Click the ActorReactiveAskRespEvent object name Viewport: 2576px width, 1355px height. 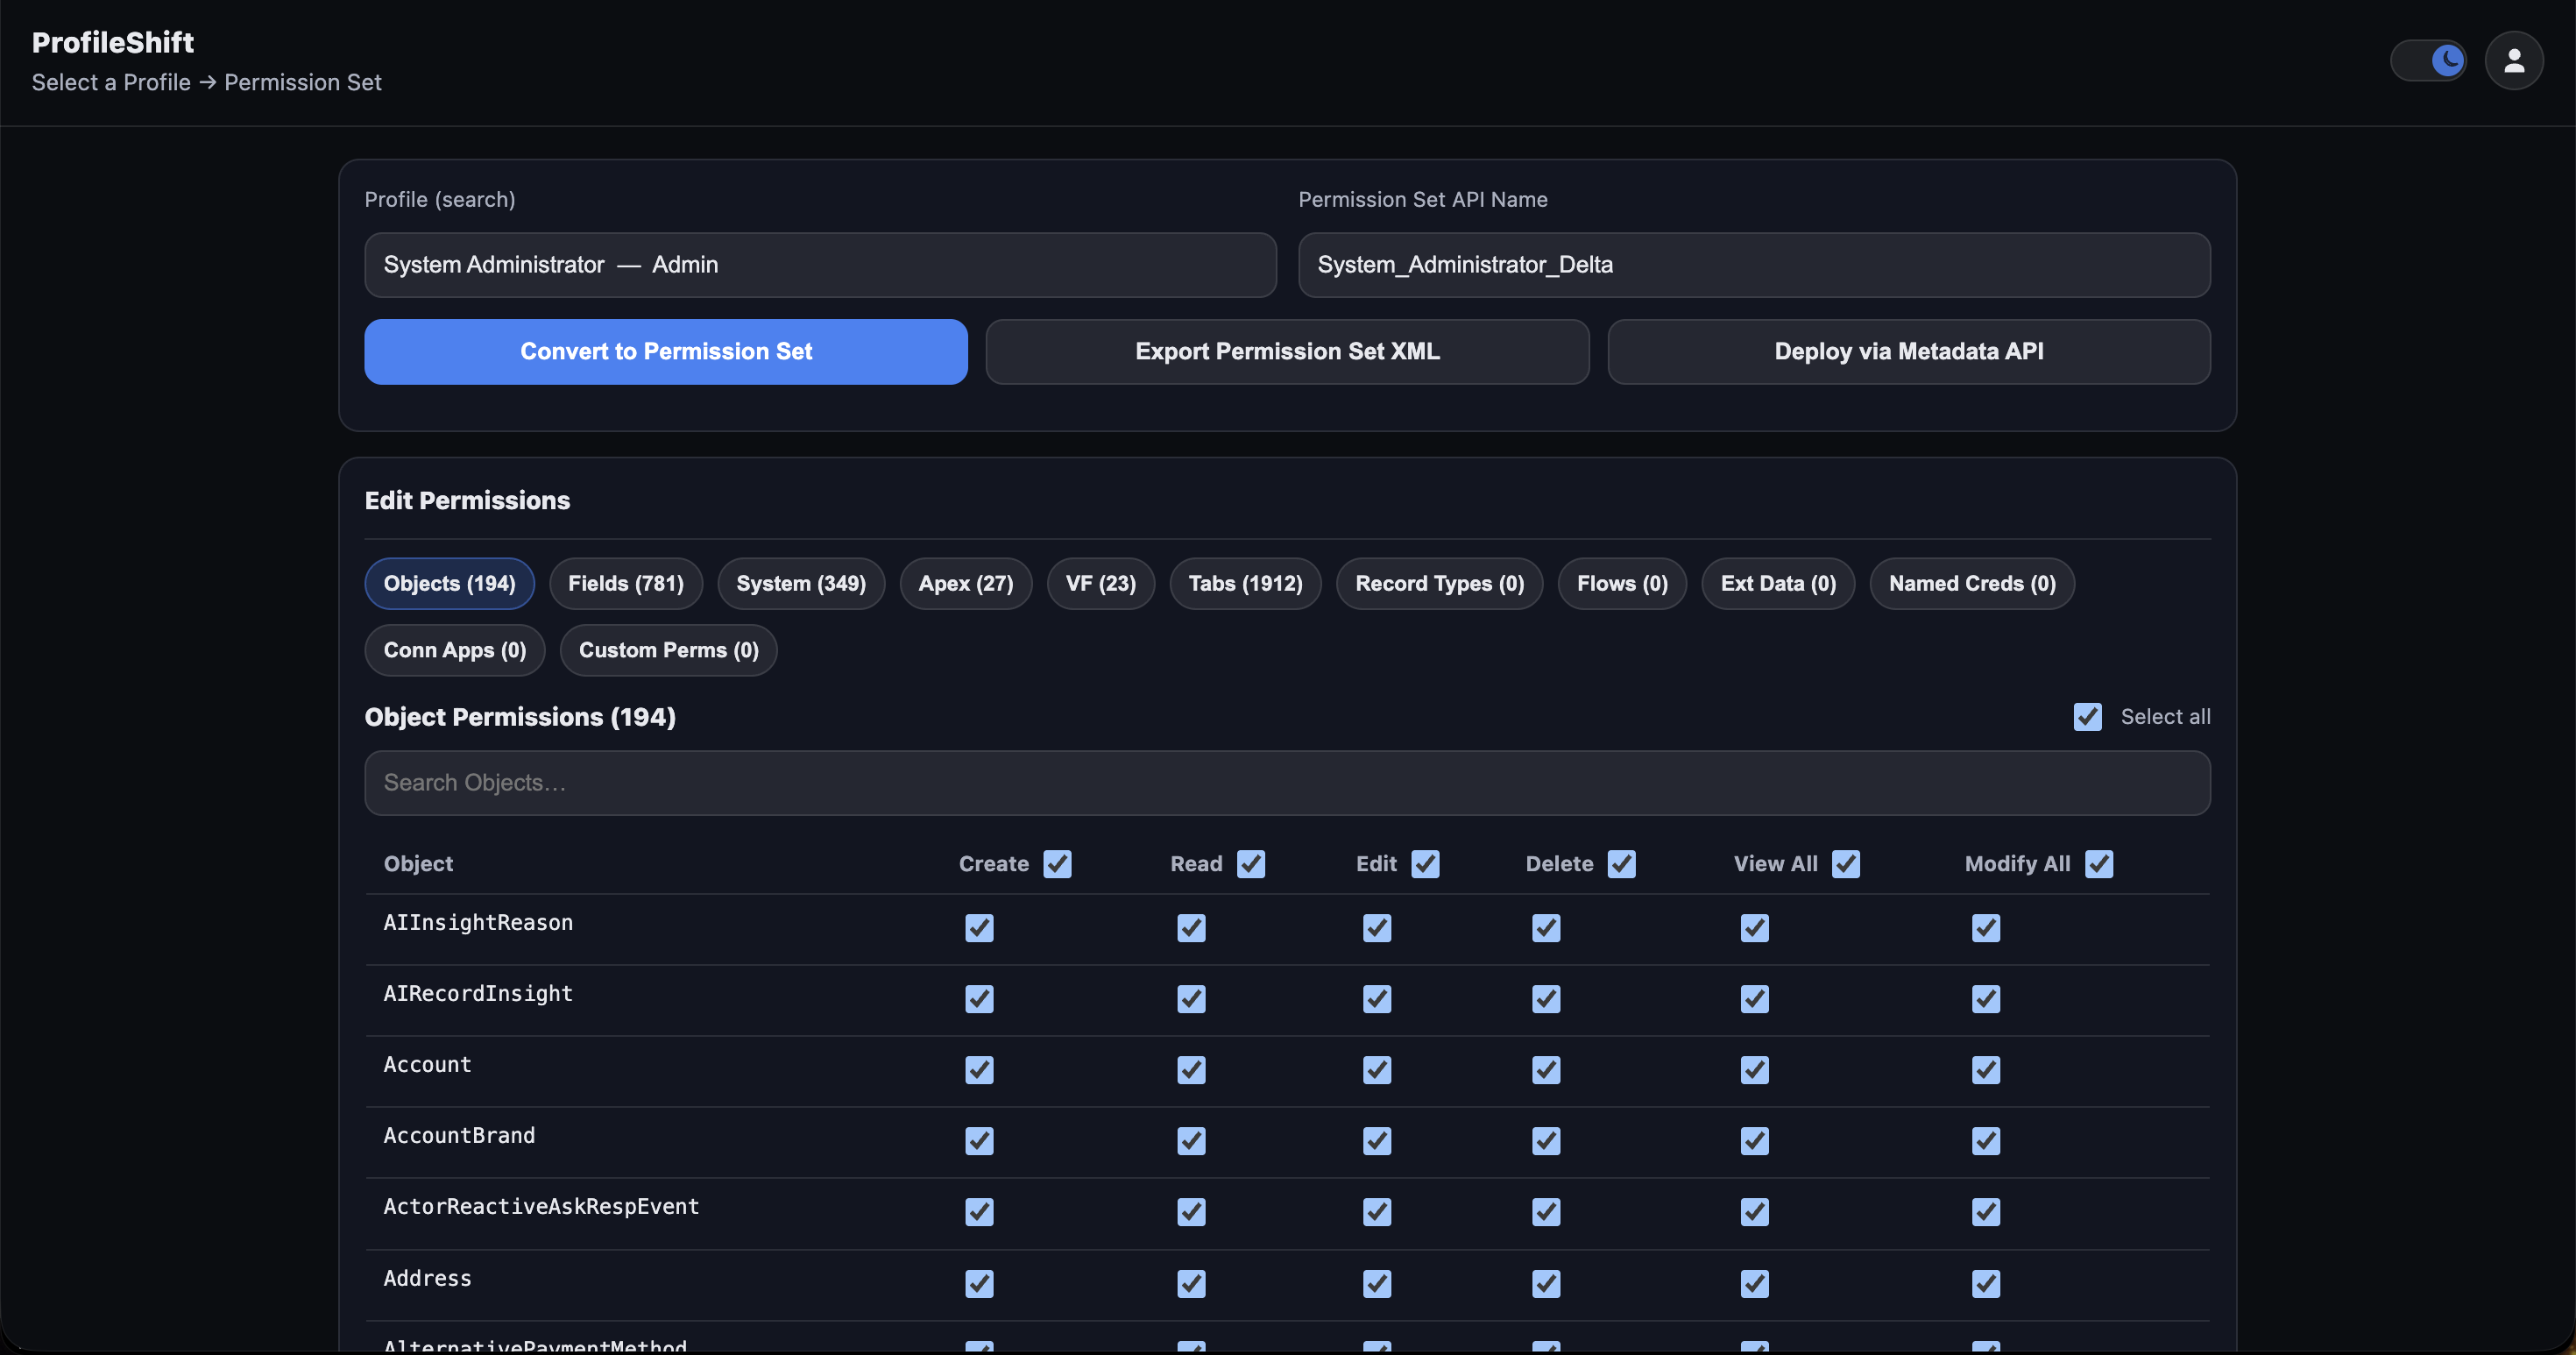[541, 1207]
